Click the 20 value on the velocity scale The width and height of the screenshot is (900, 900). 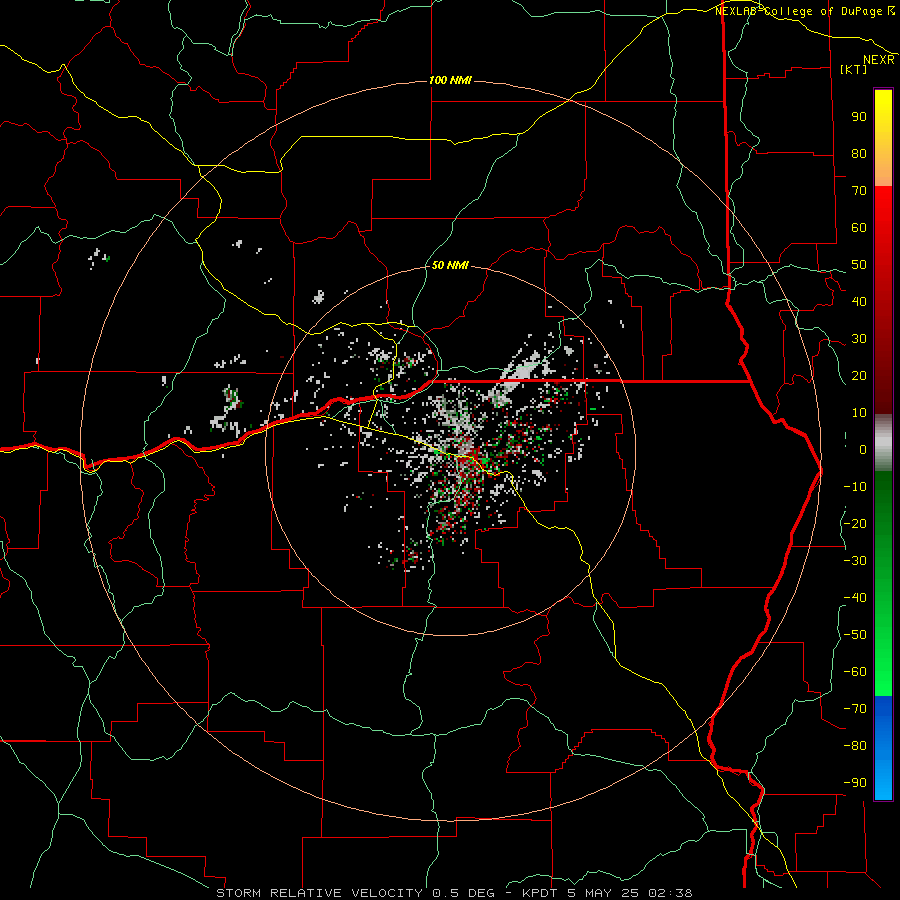pos(859,376)
